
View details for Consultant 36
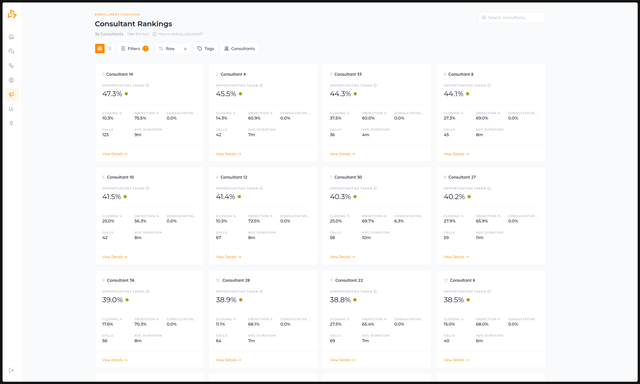click(x=115, y=360)
